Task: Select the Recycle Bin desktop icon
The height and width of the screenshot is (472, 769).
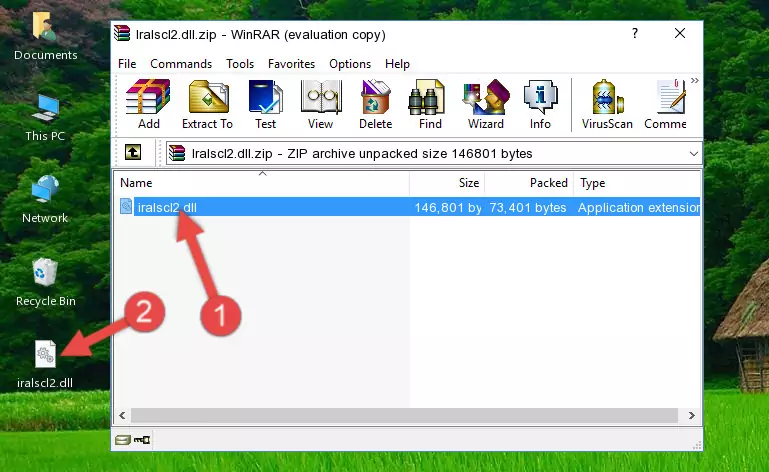Action: tap(46, 282)
